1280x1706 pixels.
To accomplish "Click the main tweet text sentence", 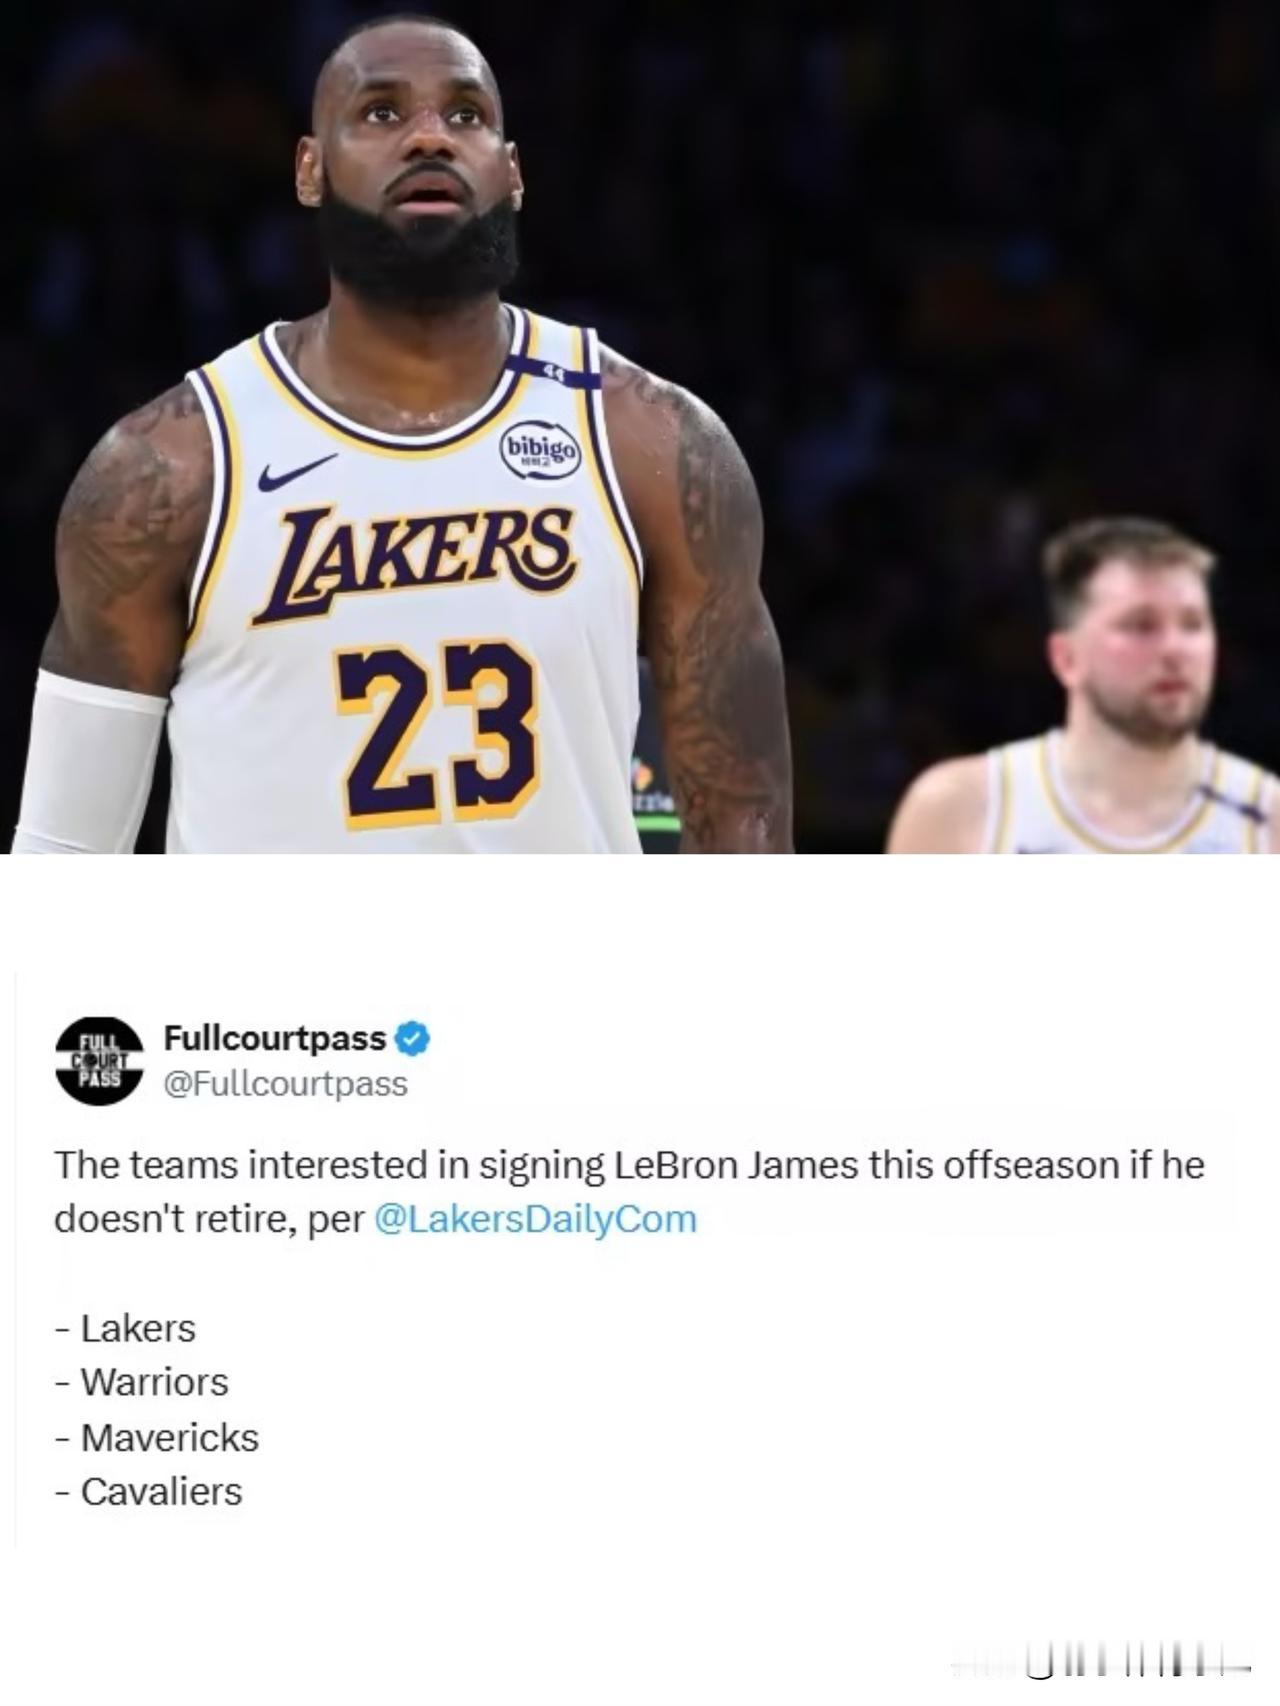I will [629, 1192].
